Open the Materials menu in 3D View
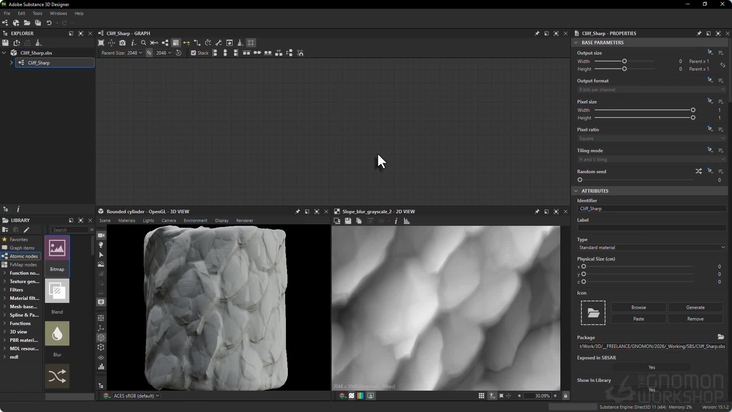Viewport: 732px width, 412px height. click(x=127, y=221)
